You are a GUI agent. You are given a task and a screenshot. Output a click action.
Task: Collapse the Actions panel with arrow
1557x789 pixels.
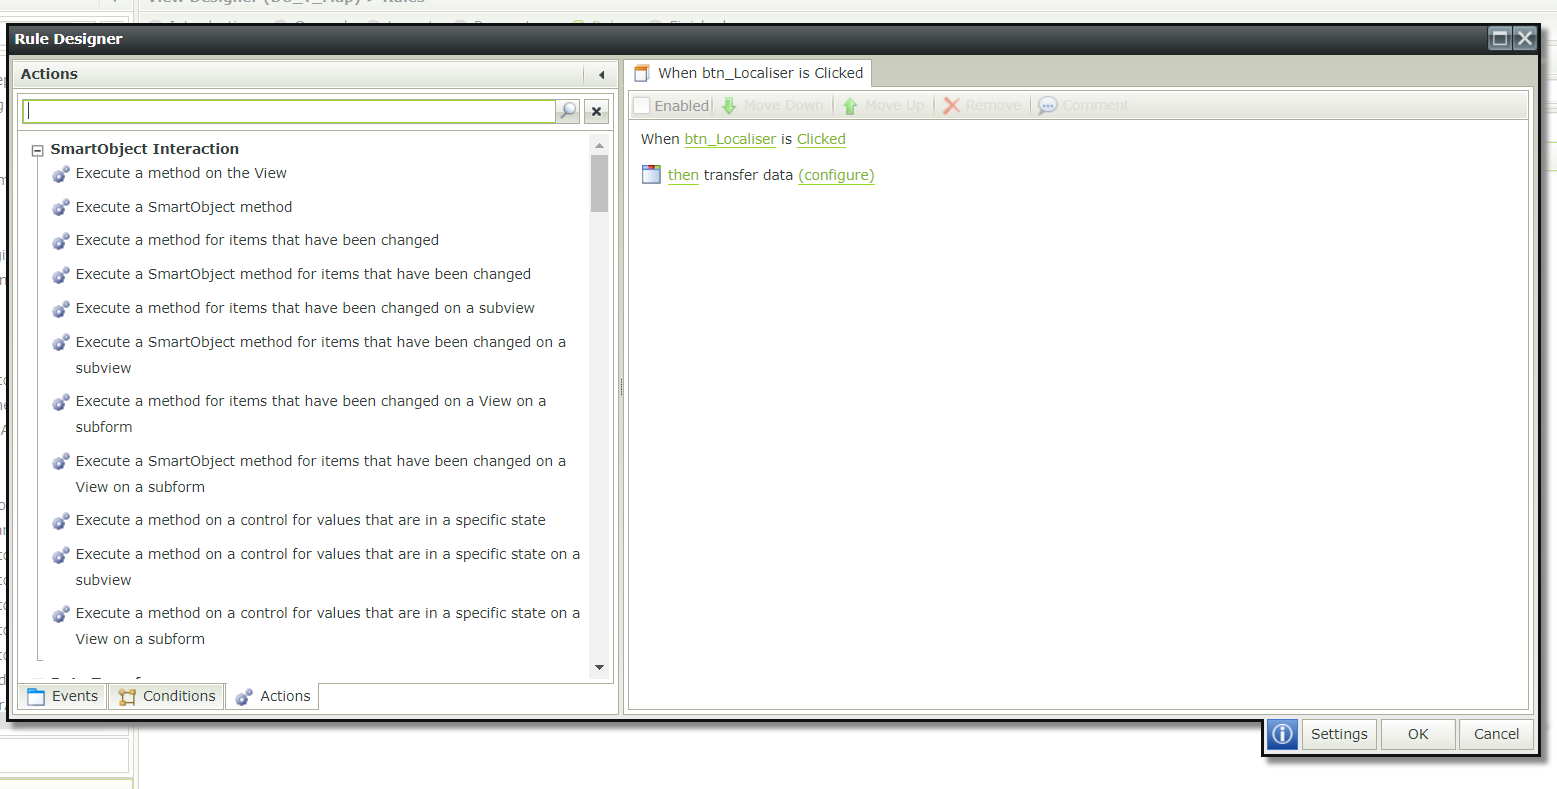pos(601,75)
